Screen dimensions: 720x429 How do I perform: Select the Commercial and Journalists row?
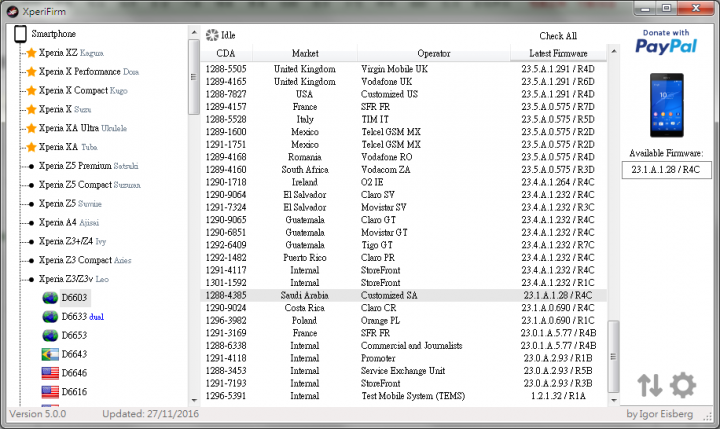pyautogui.click(x=403, y=345)
